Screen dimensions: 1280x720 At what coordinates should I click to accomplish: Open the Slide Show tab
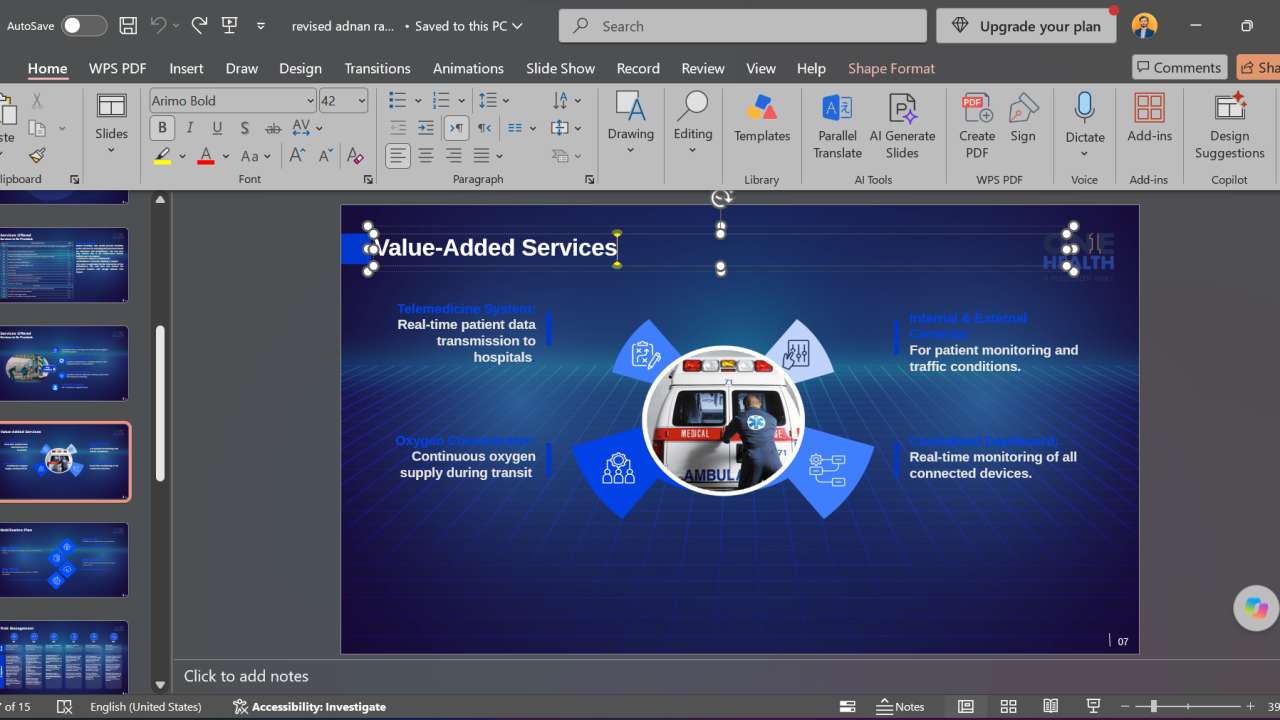(x=560, y=68)
